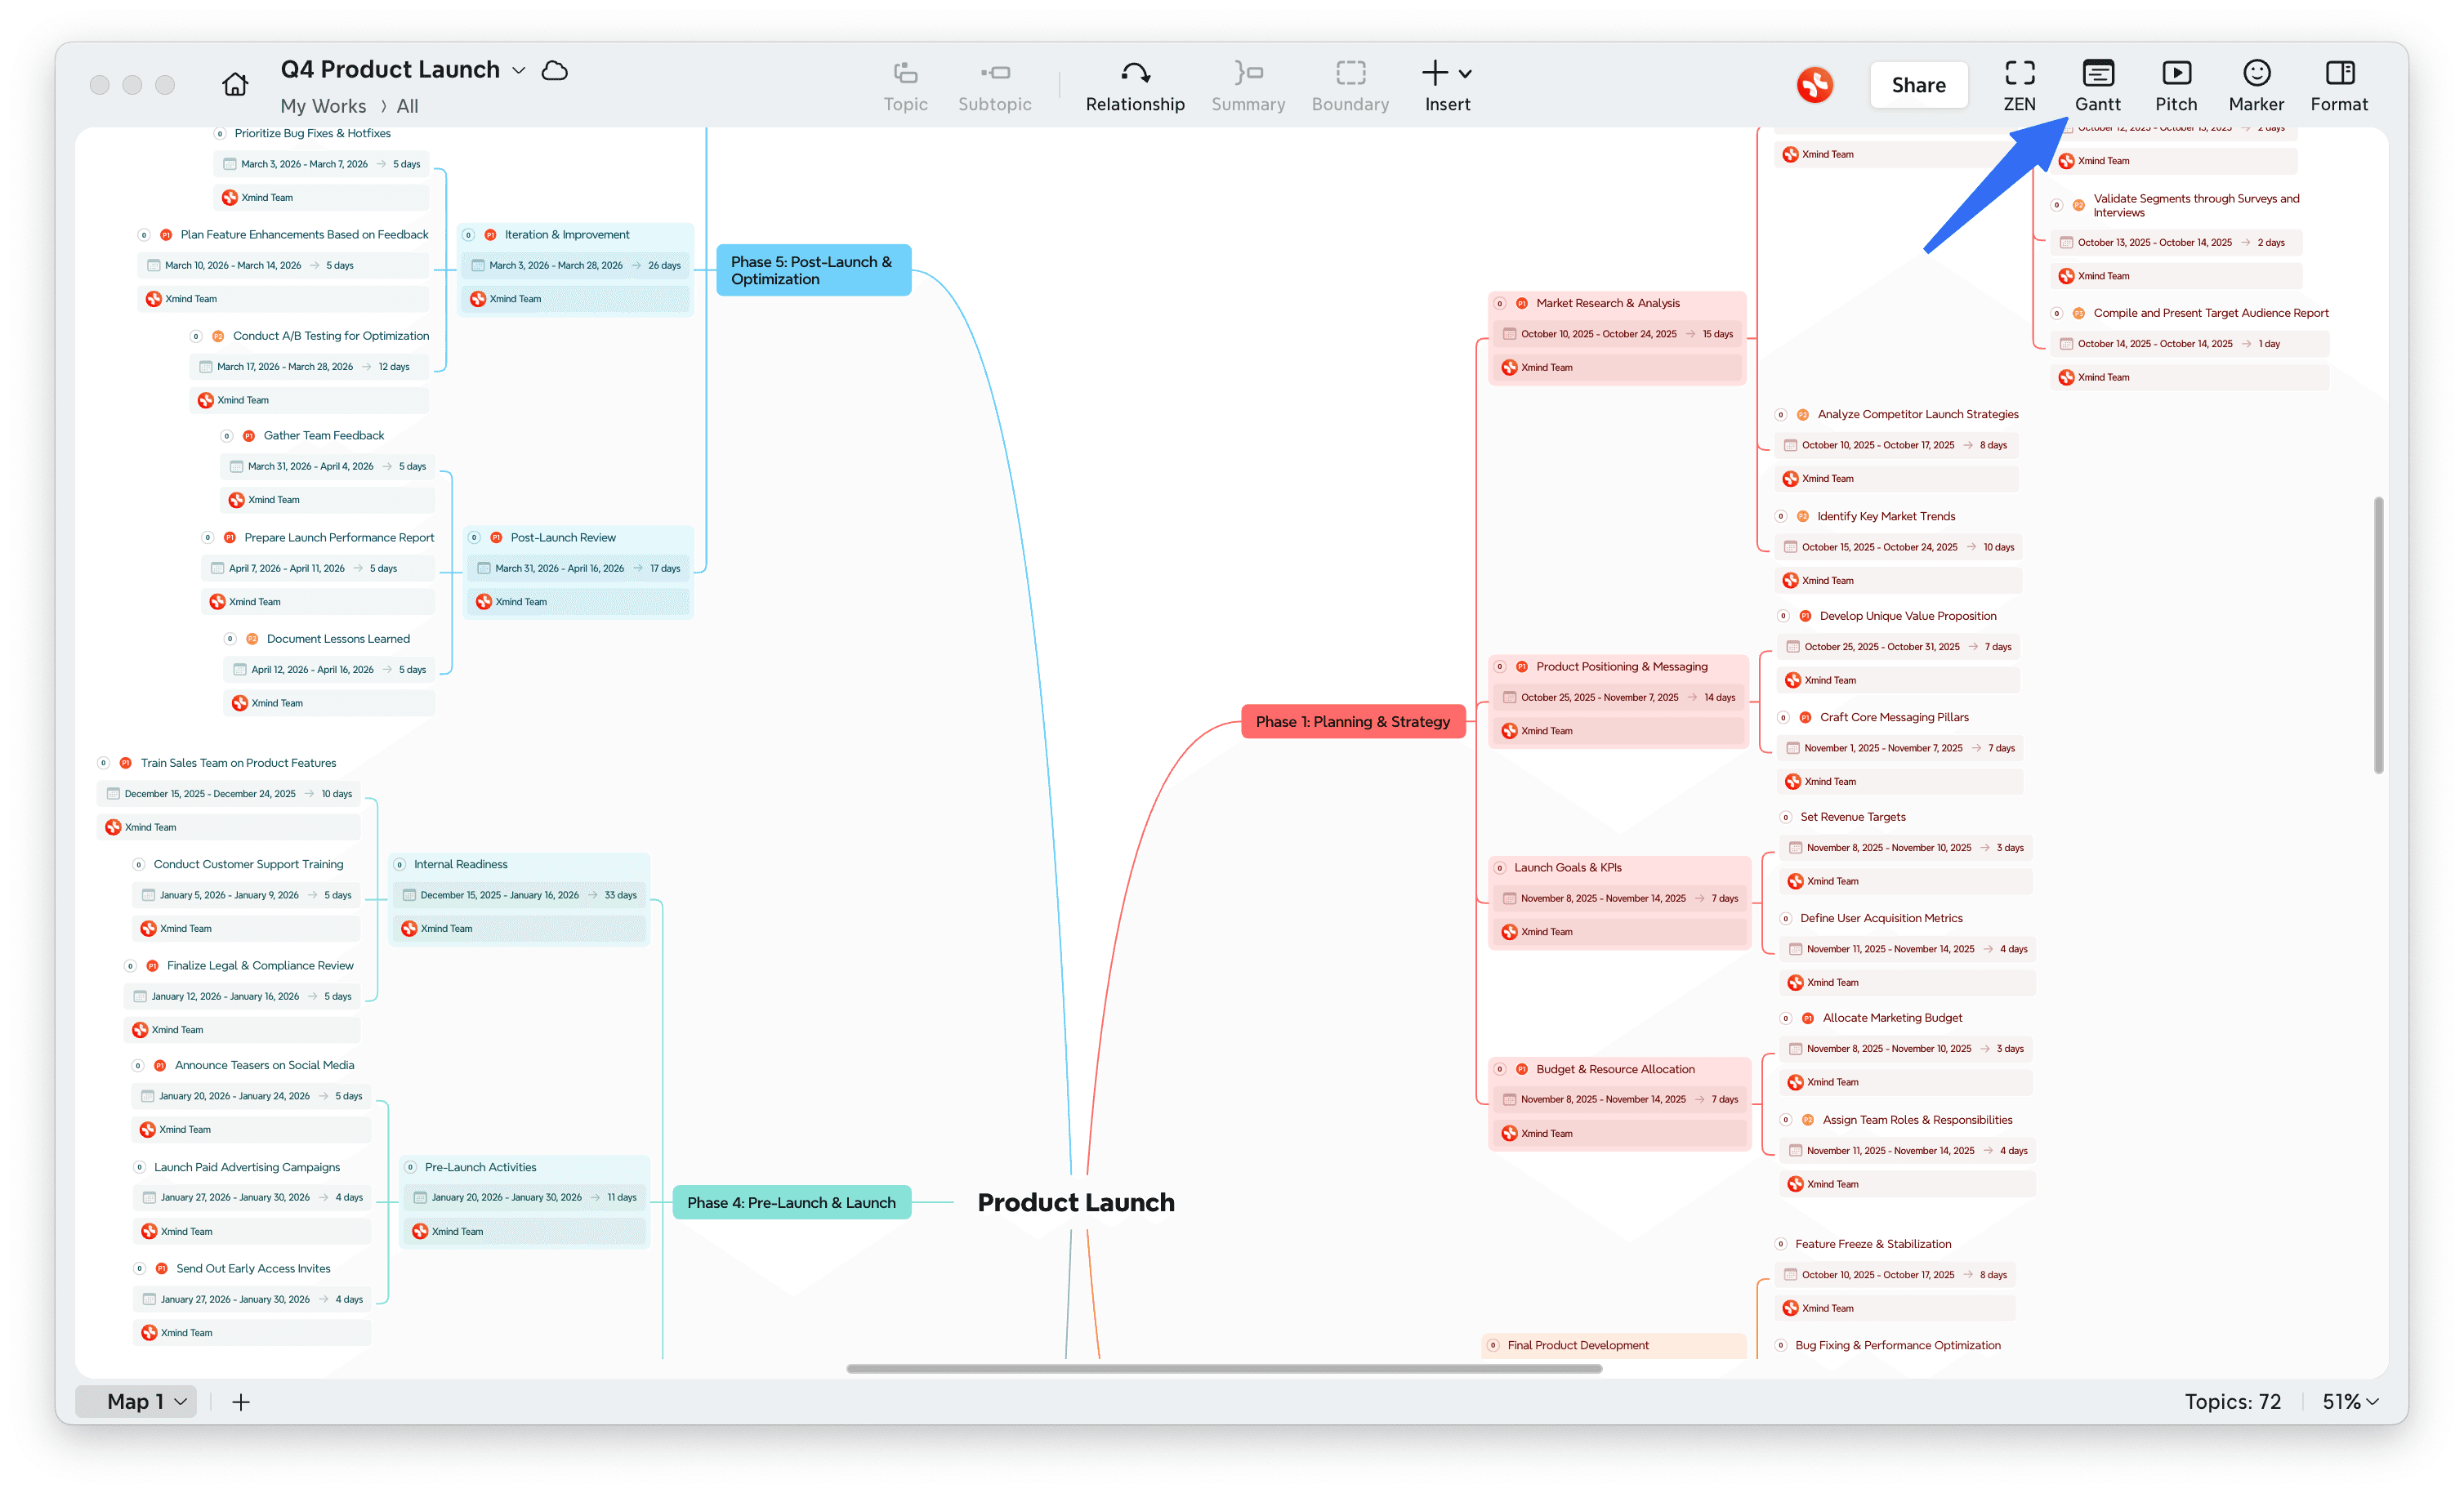Viewport: 2464px width, 1493px height.
Task: Add a Boundary around topics
Action: point(1350,85)
